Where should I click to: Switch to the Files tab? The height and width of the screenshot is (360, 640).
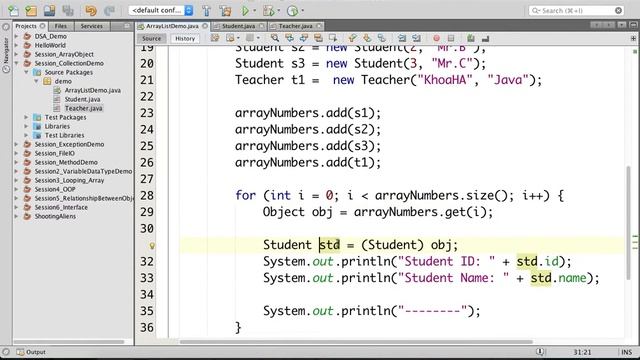click(x=61, y=26)
